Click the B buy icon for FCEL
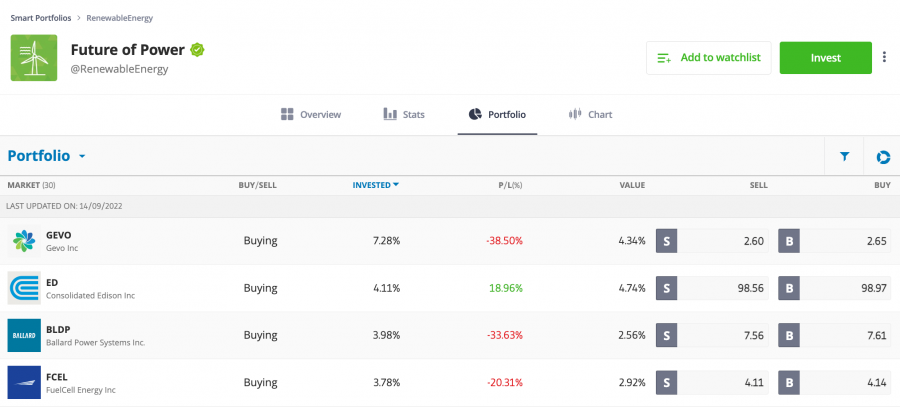The height and width of the screenshot is (407, 900). (x=789, y=382)
